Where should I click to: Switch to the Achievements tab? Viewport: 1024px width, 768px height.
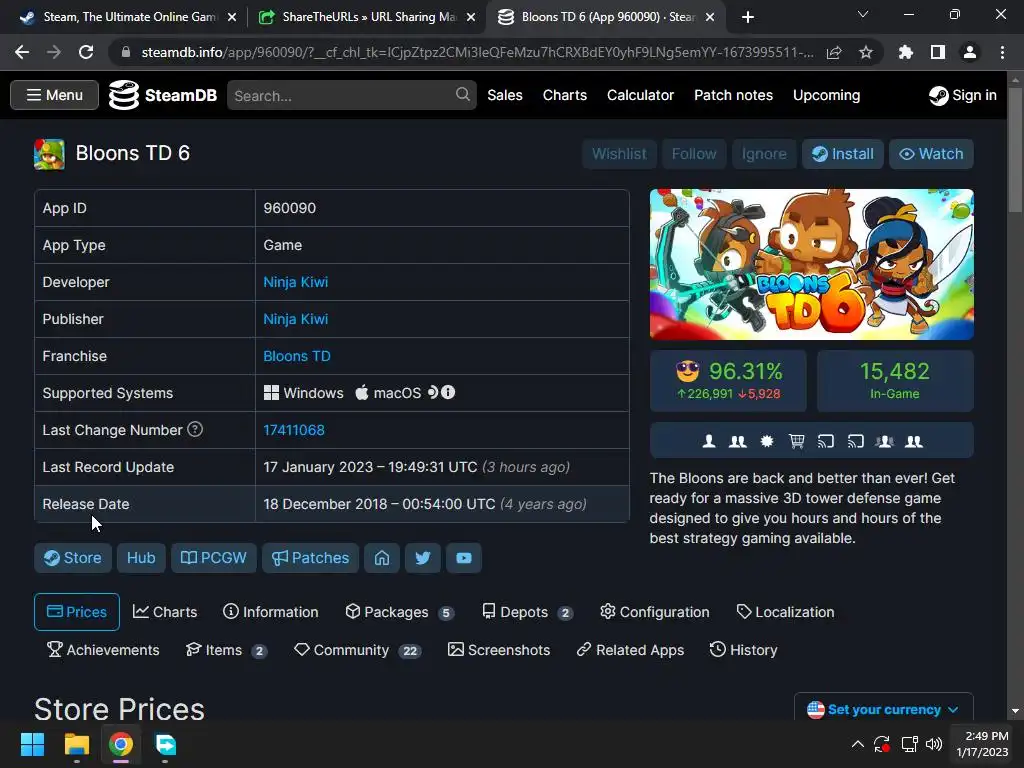pos(103,650)
